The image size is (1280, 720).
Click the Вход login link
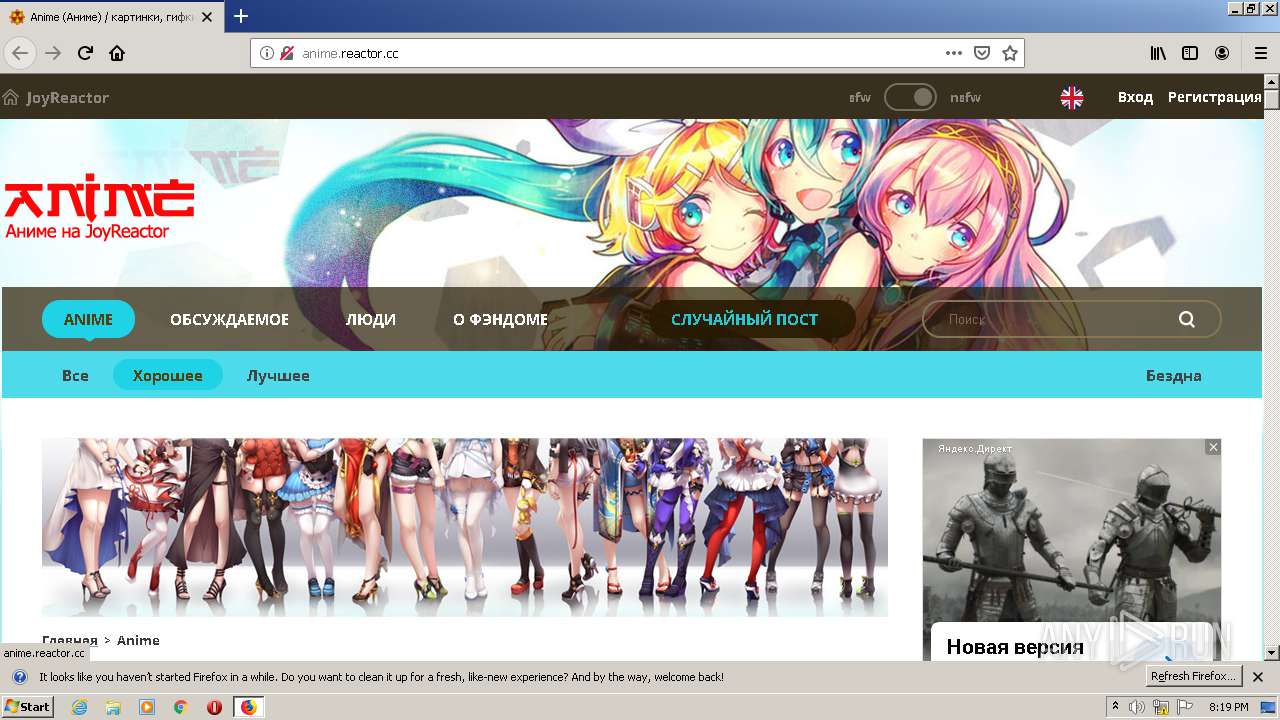point(1135,97)
